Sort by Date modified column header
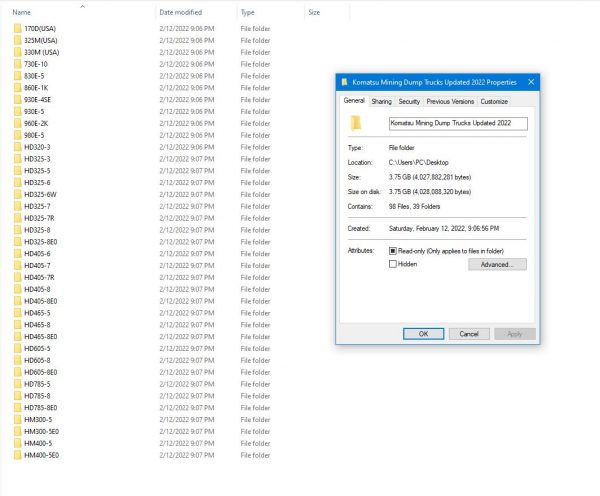 181,12
